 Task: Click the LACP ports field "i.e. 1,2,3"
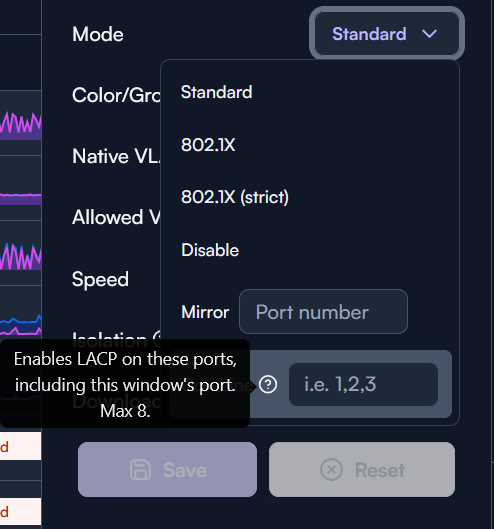coord(363,384)
